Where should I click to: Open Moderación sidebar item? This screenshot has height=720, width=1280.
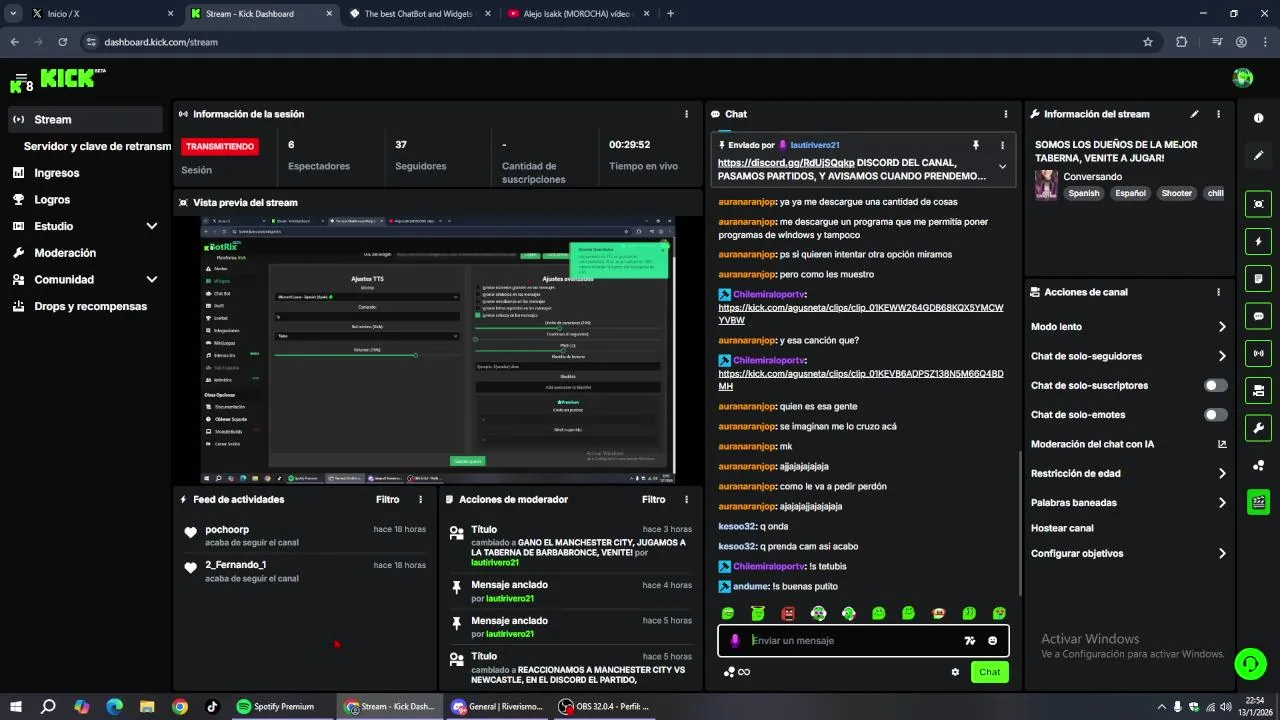pyautogui.click(x=65, y=253)
